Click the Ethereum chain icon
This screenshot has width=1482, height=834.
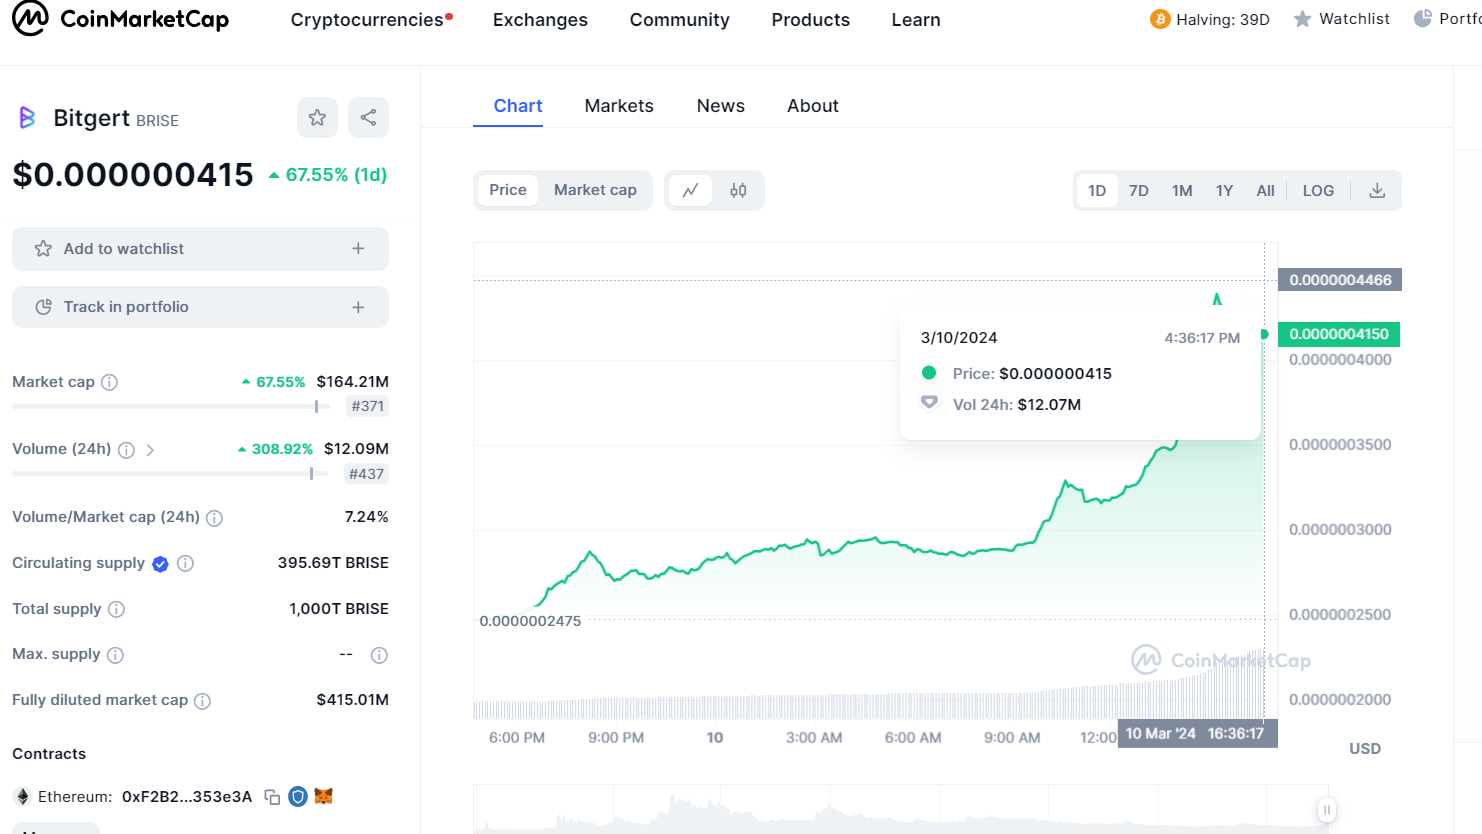tap(22, 797)
